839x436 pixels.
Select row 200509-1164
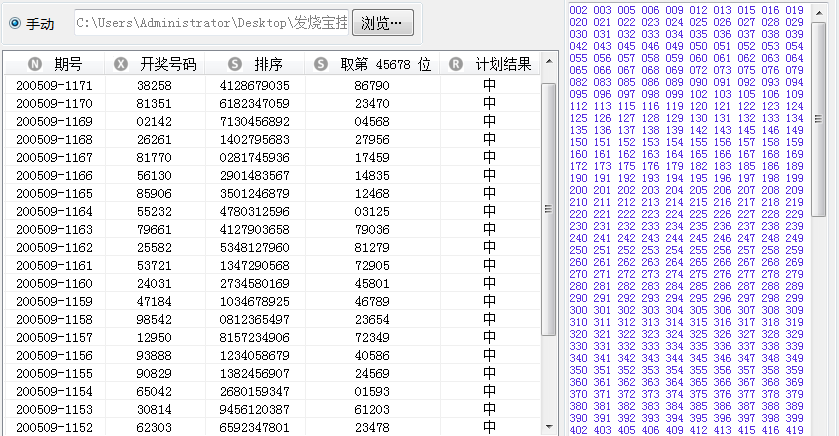(272, 211)
